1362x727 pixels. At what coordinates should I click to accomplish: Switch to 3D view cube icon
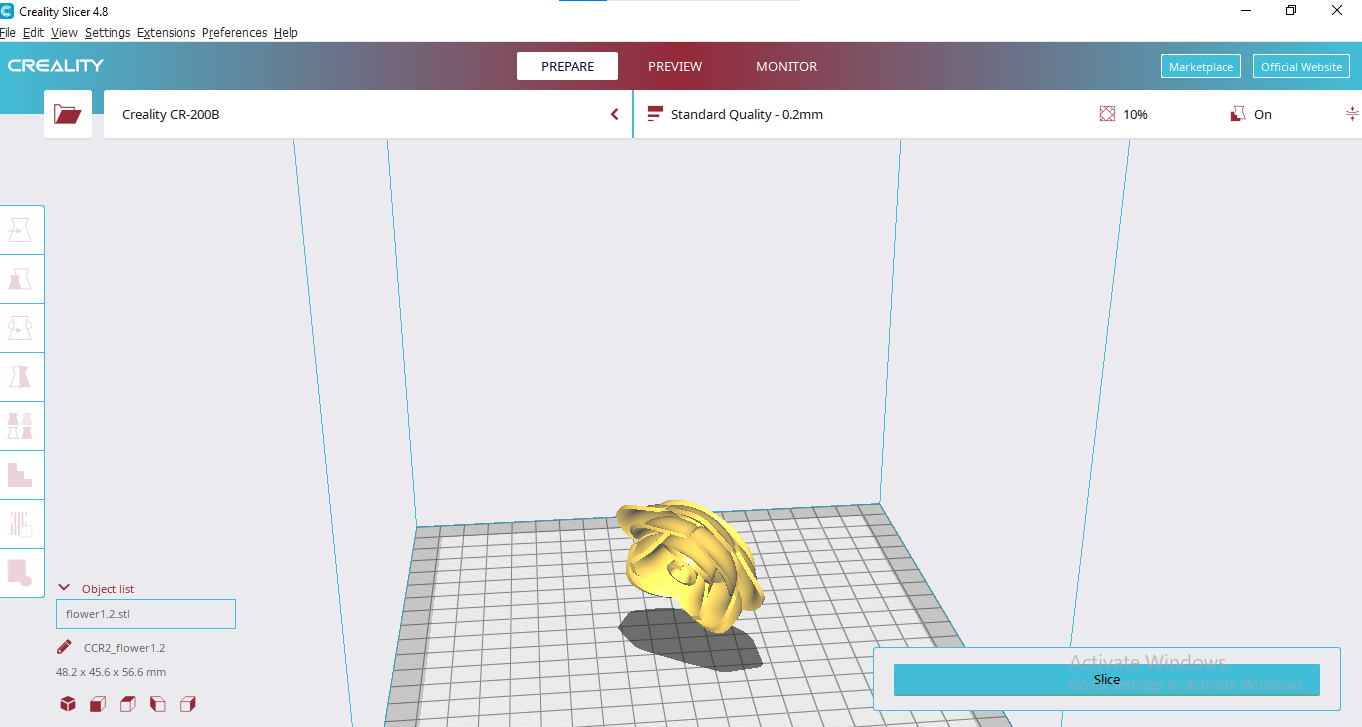[x=67, y=704]
